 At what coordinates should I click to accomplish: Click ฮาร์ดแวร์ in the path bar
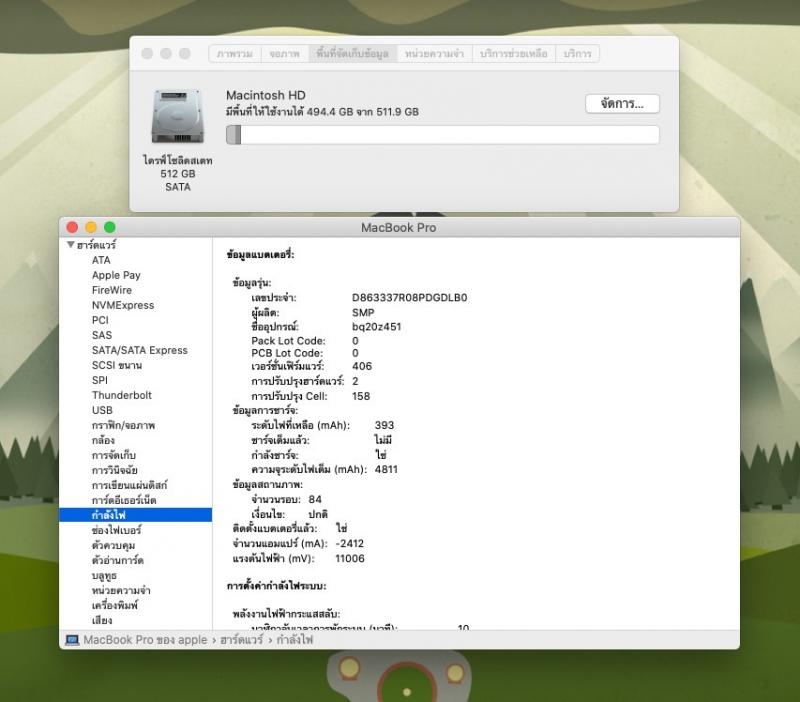[x=242, y=640]
